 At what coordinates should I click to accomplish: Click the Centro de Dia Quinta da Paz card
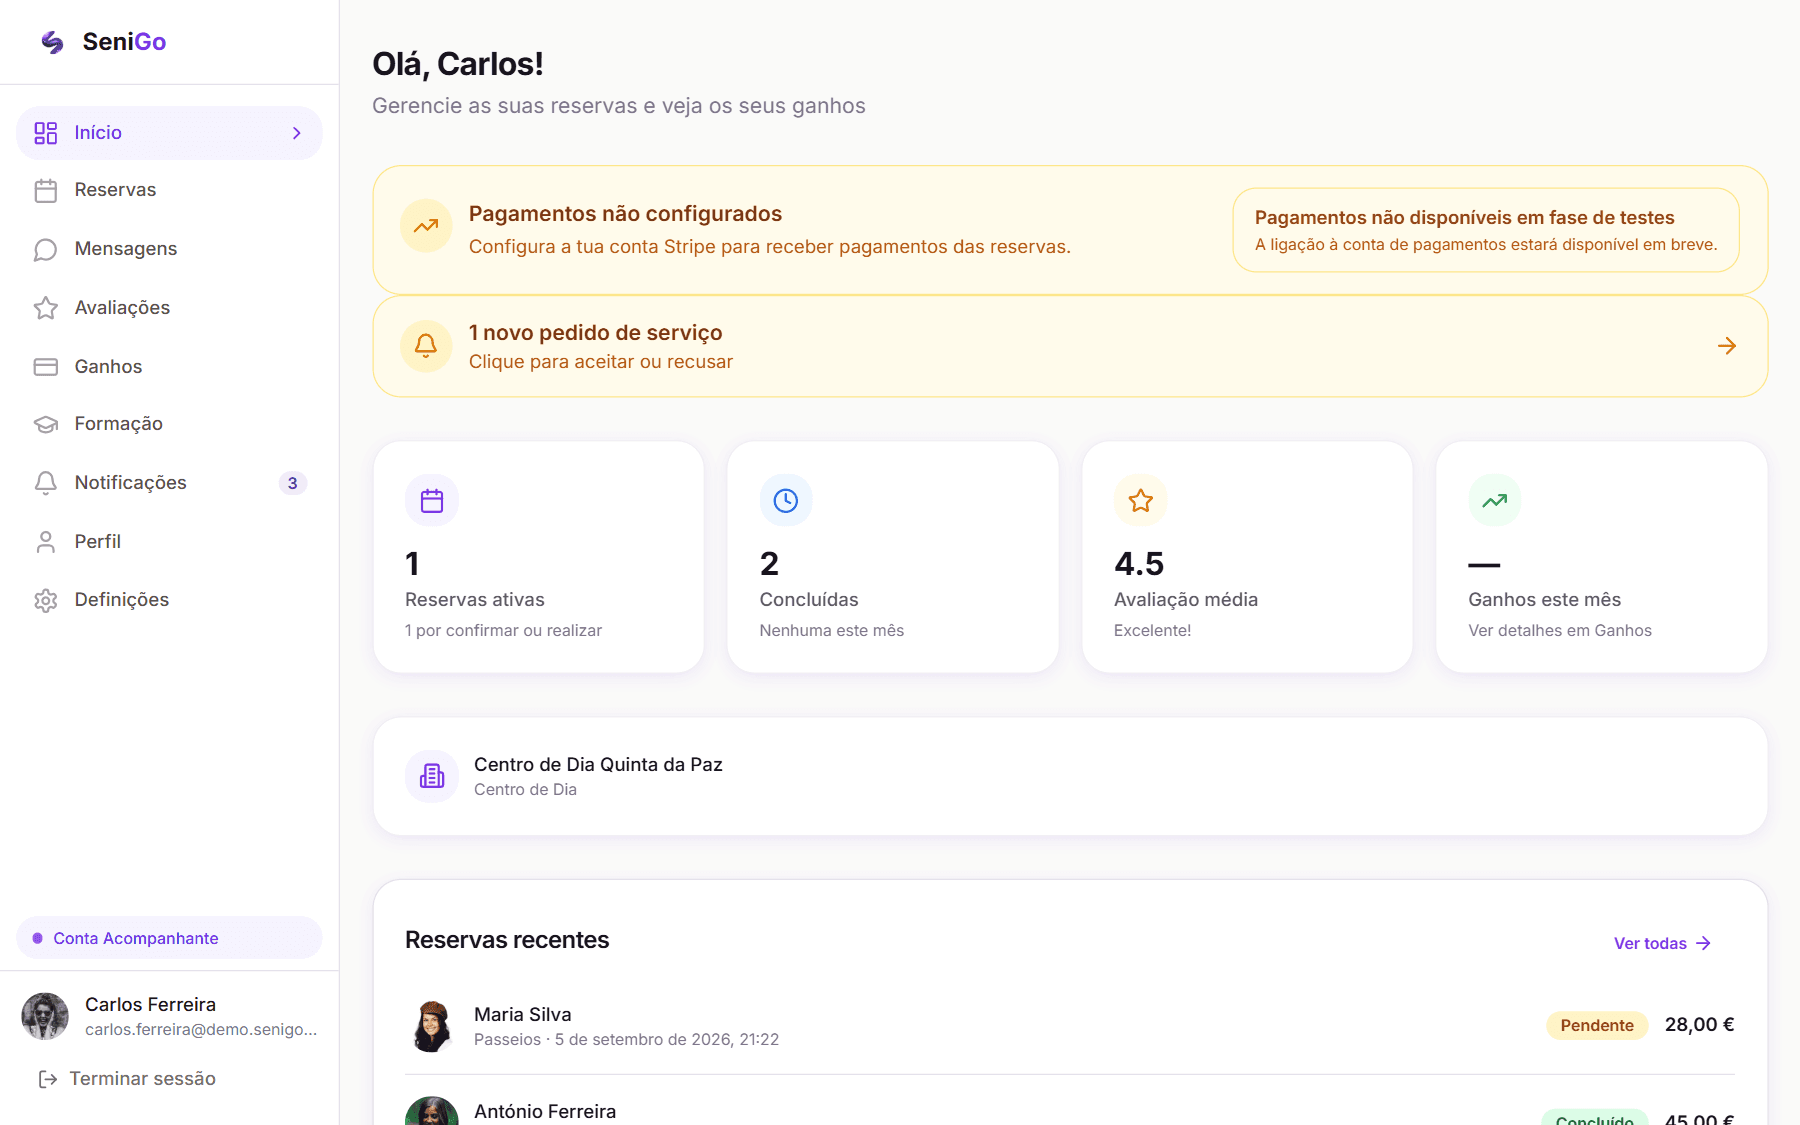coord(1070,776)
